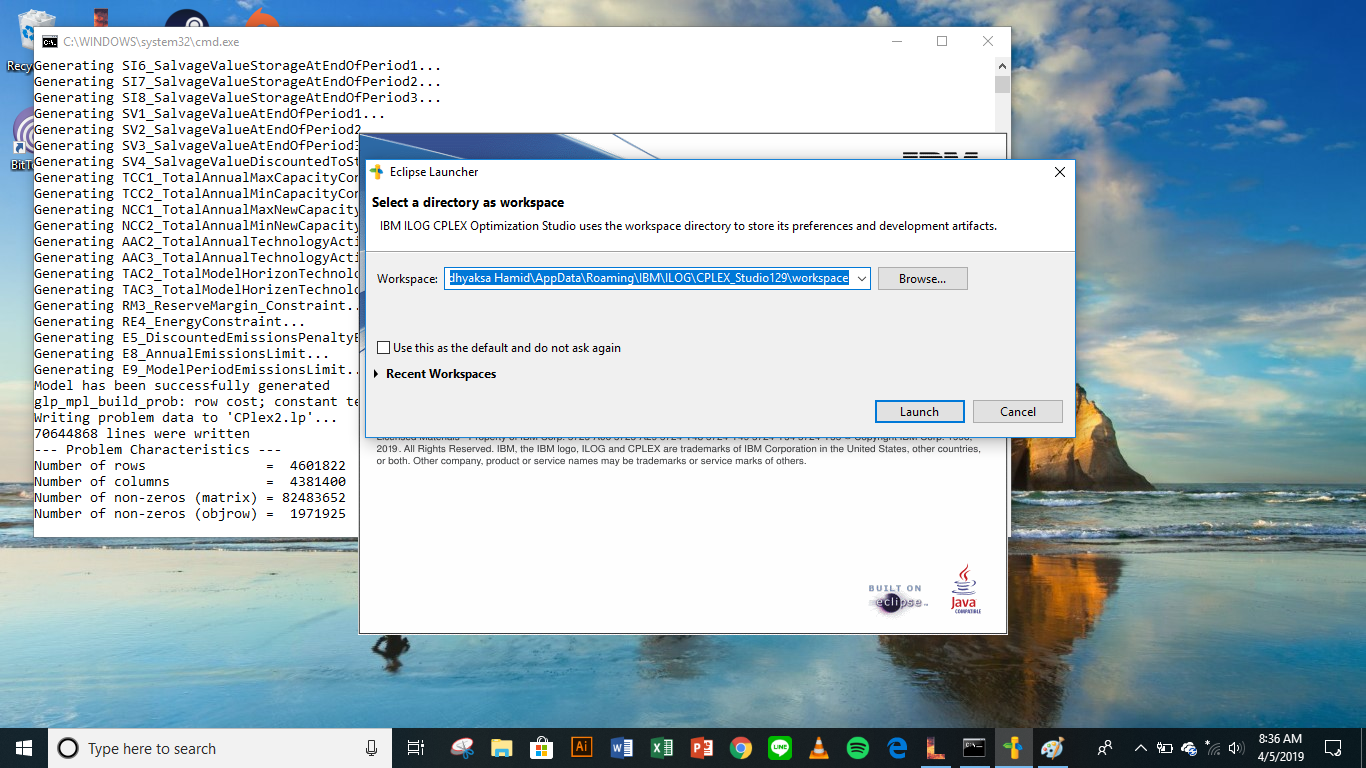Click the 'Number of rows' line in cmd
The height and width of the screenshot is (768, 1366).
(x=190, y=465)
